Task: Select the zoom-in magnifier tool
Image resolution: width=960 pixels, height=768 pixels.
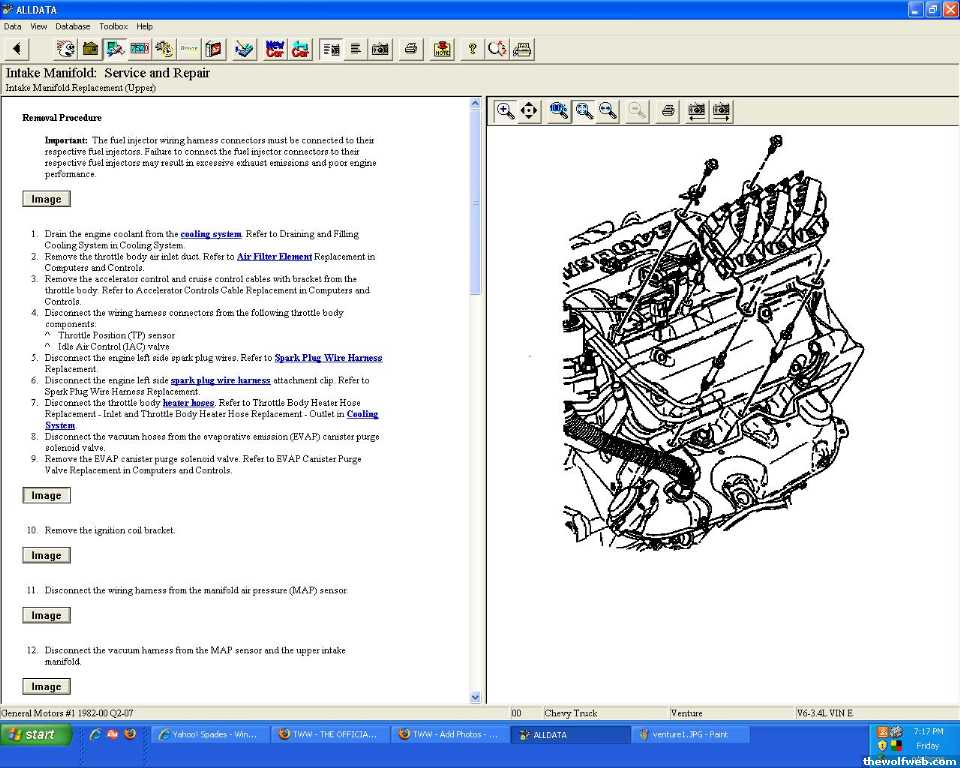Action: (x=506, y=111)
